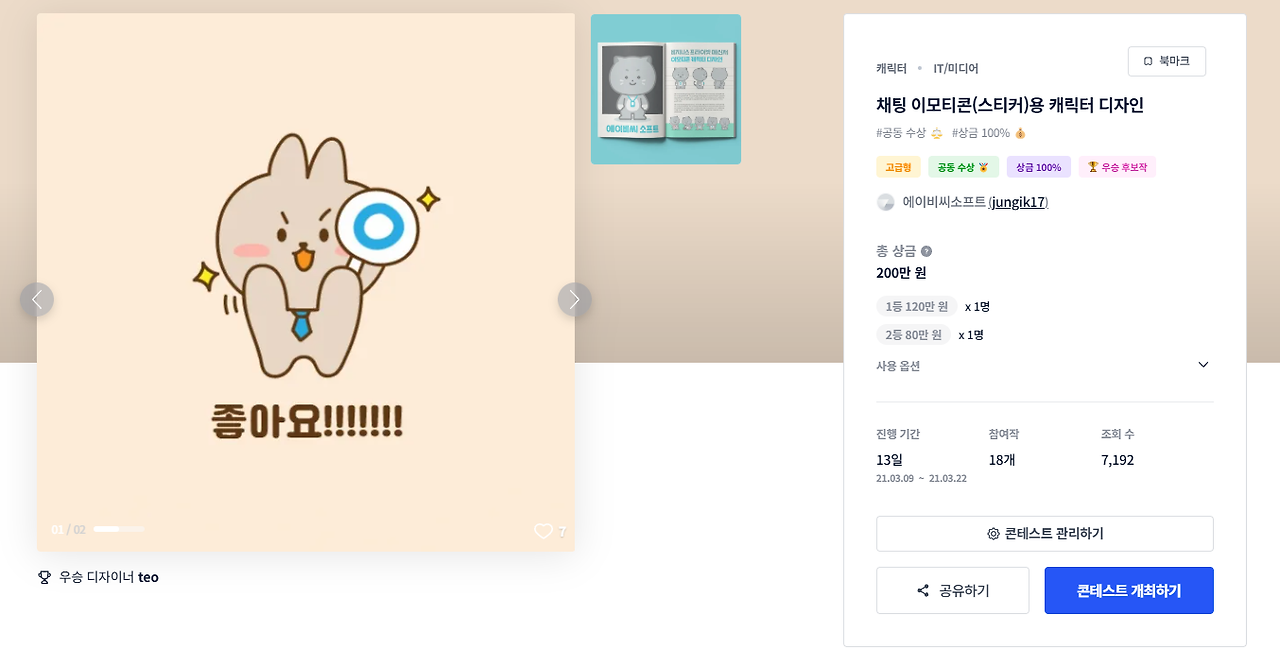Open winning designer teo's name
This screenshot has width=1280, height=649.
pos(148,577)
